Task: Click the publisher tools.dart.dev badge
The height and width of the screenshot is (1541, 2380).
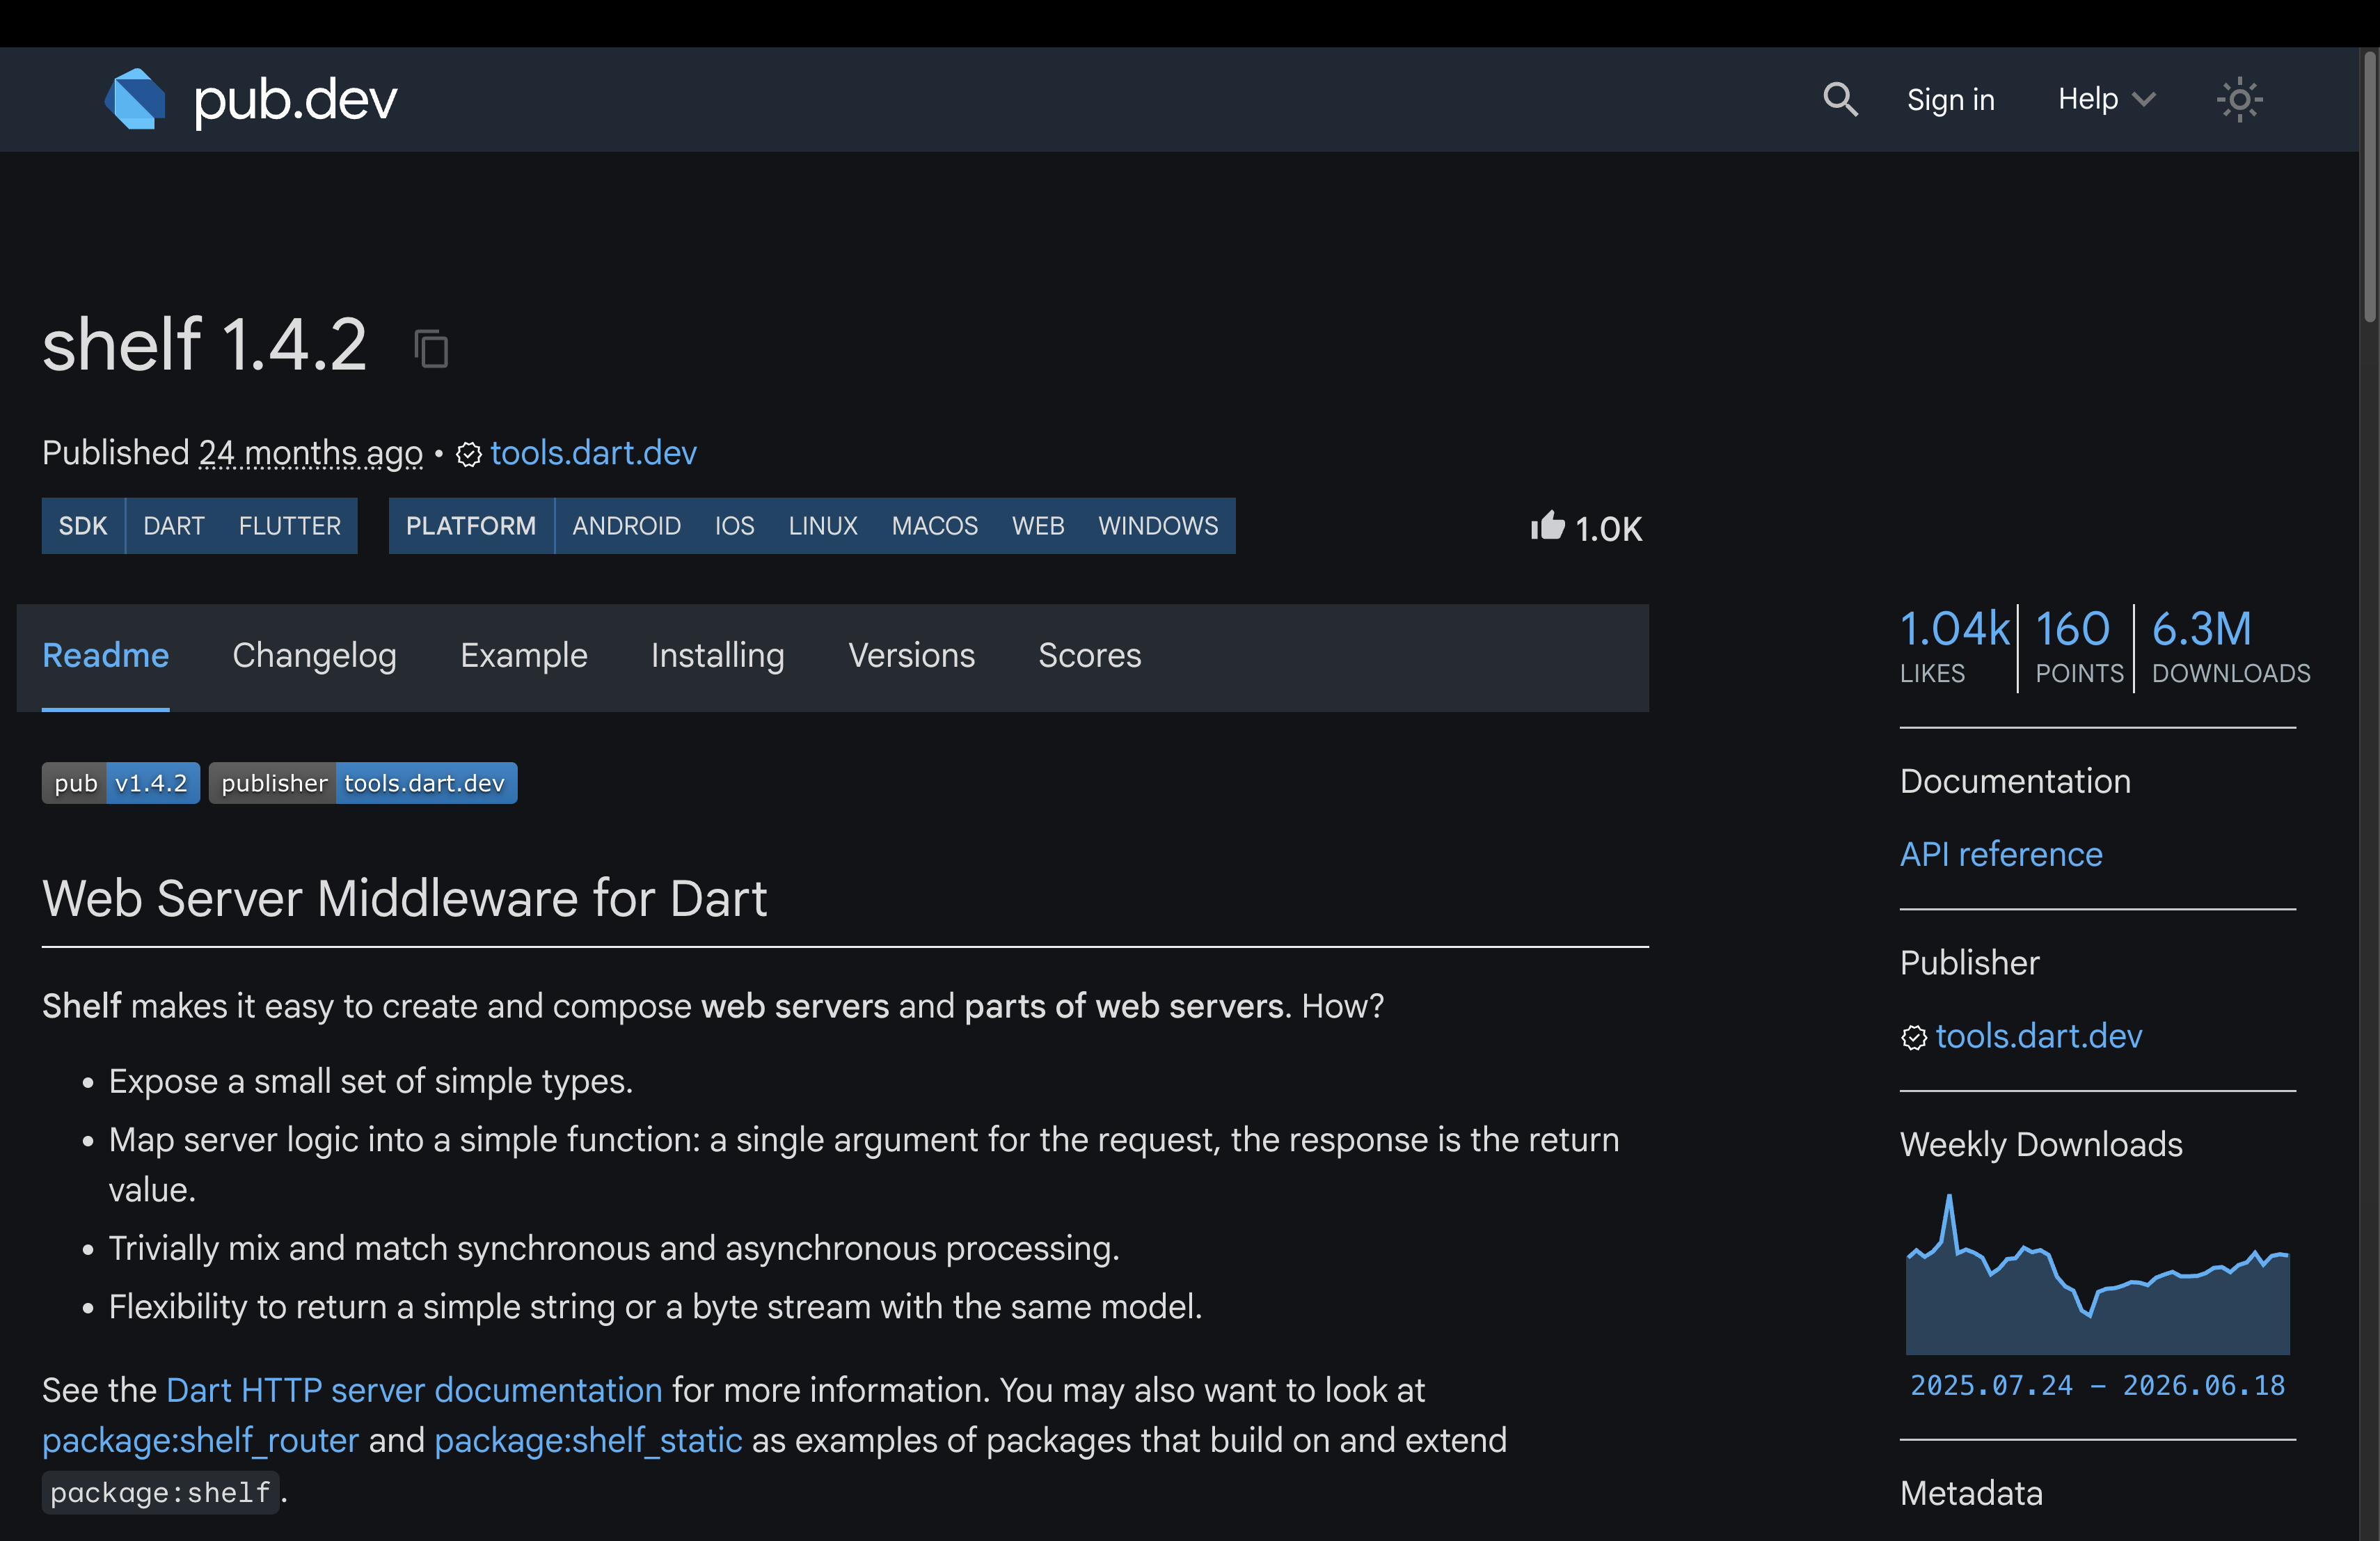Action: [363, 783]
